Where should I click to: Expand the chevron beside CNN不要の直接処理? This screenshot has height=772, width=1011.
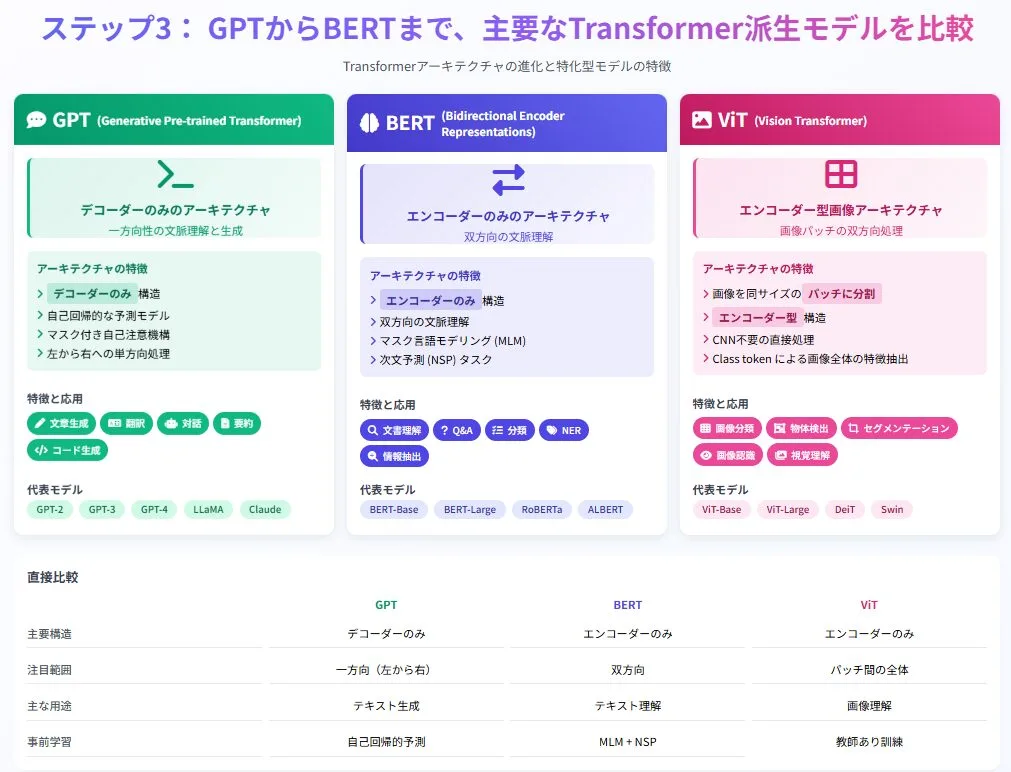706,340
